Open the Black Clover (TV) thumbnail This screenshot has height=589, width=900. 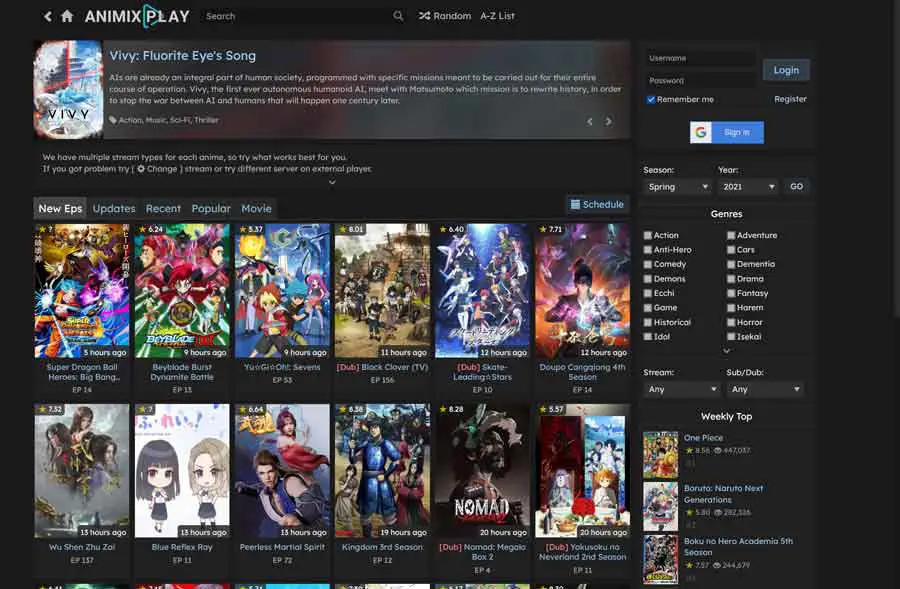click(x=382, y=291)
